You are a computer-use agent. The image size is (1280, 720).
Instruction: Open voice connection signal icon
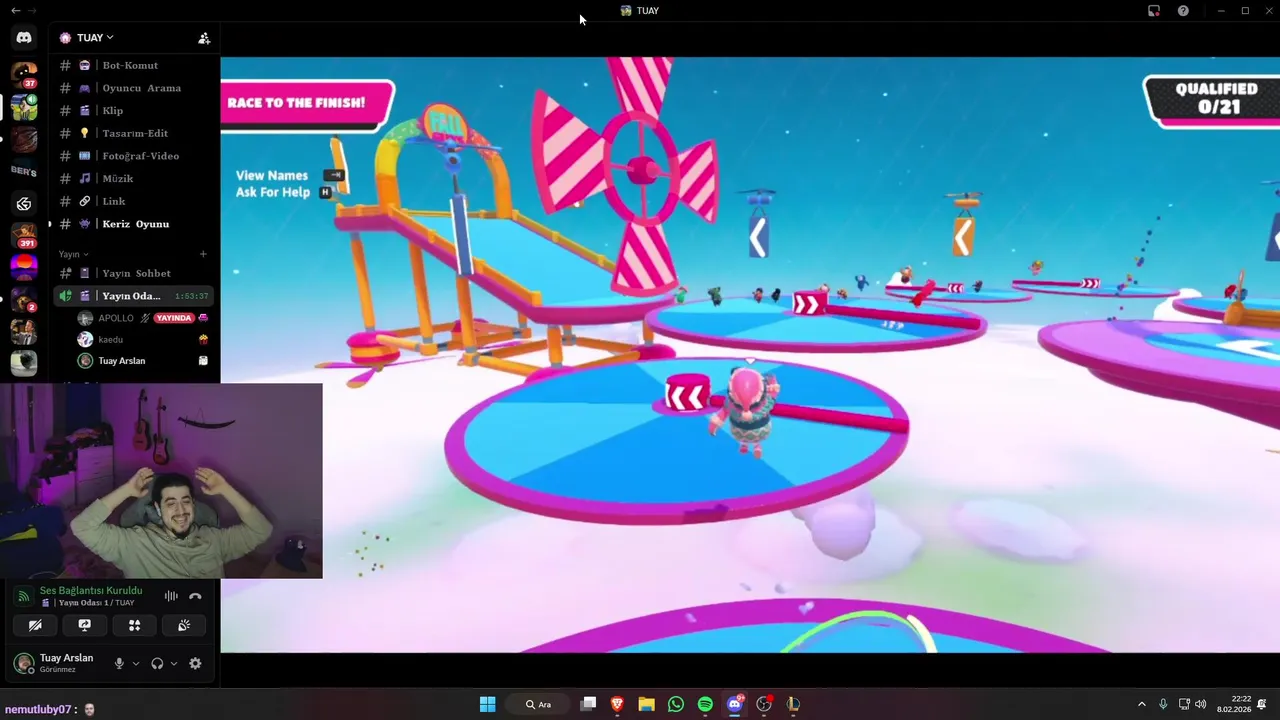23,596
